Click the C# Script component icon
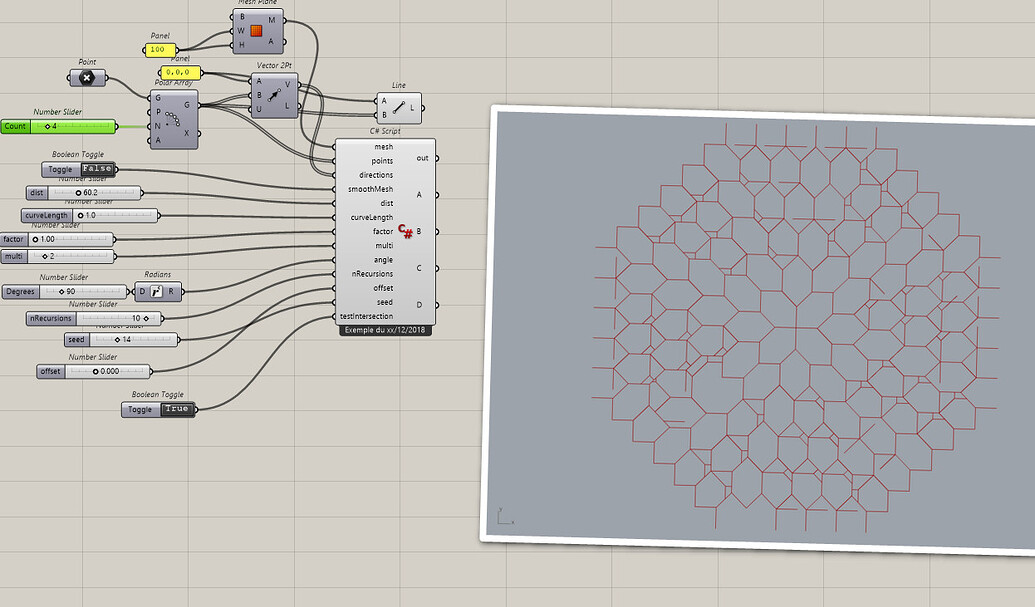This screenshot has width=1035, height=607. click(x=405, y=231)
